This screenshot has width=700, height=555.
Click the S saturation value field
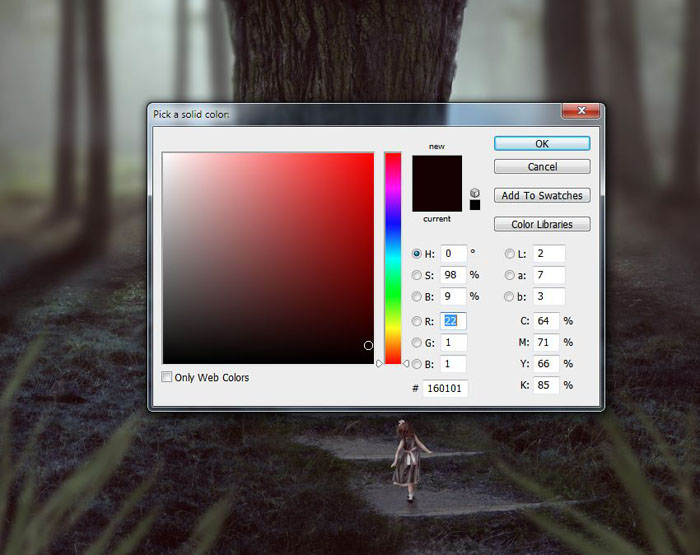454,275
